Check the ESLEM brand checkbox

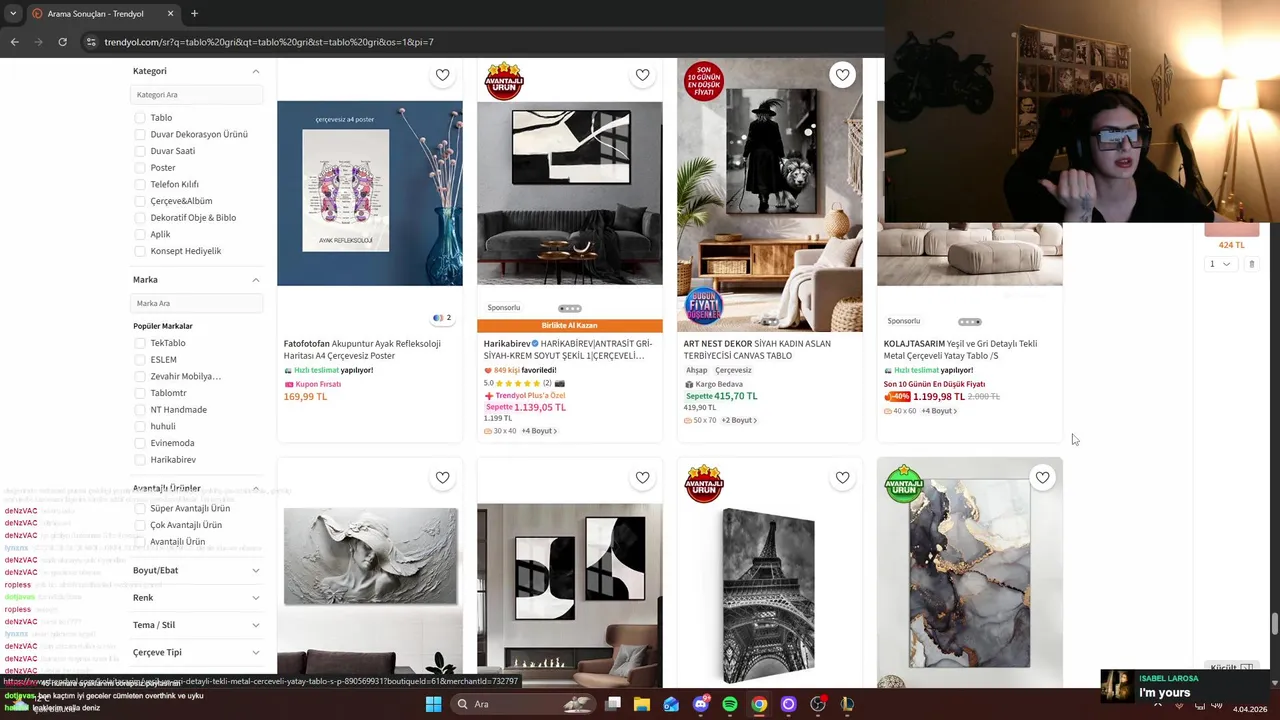[x=140, y=360]
